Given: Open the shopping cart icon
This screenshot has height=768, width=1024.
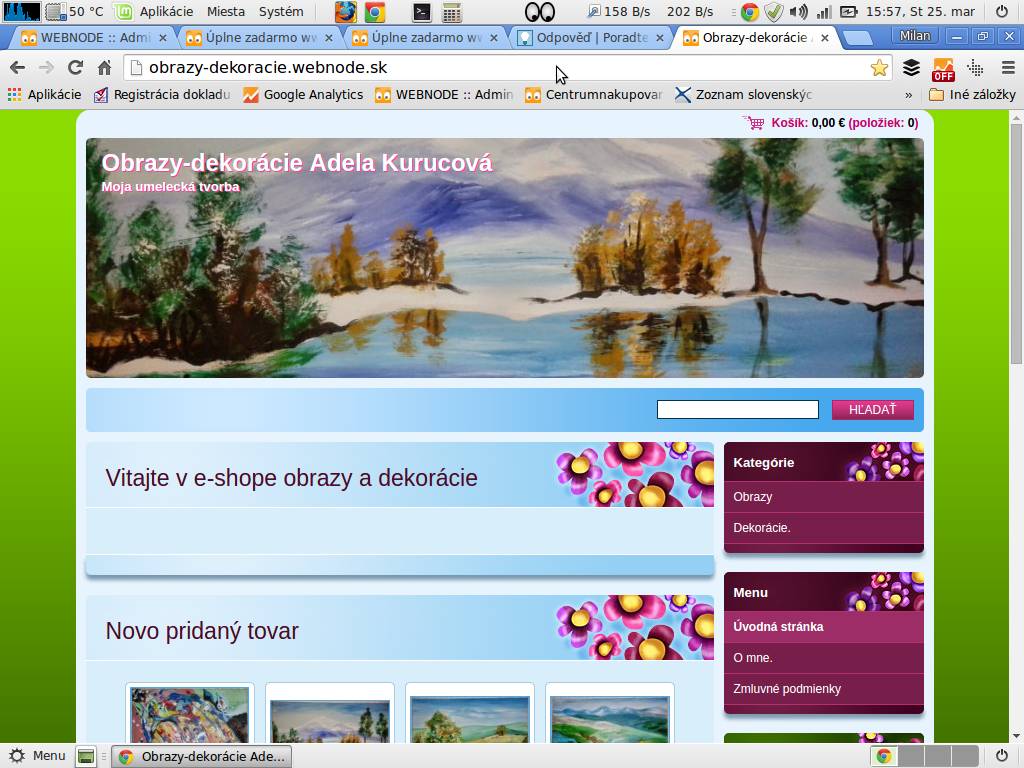Looking at the screenshot, I should [x=754, y=122].
